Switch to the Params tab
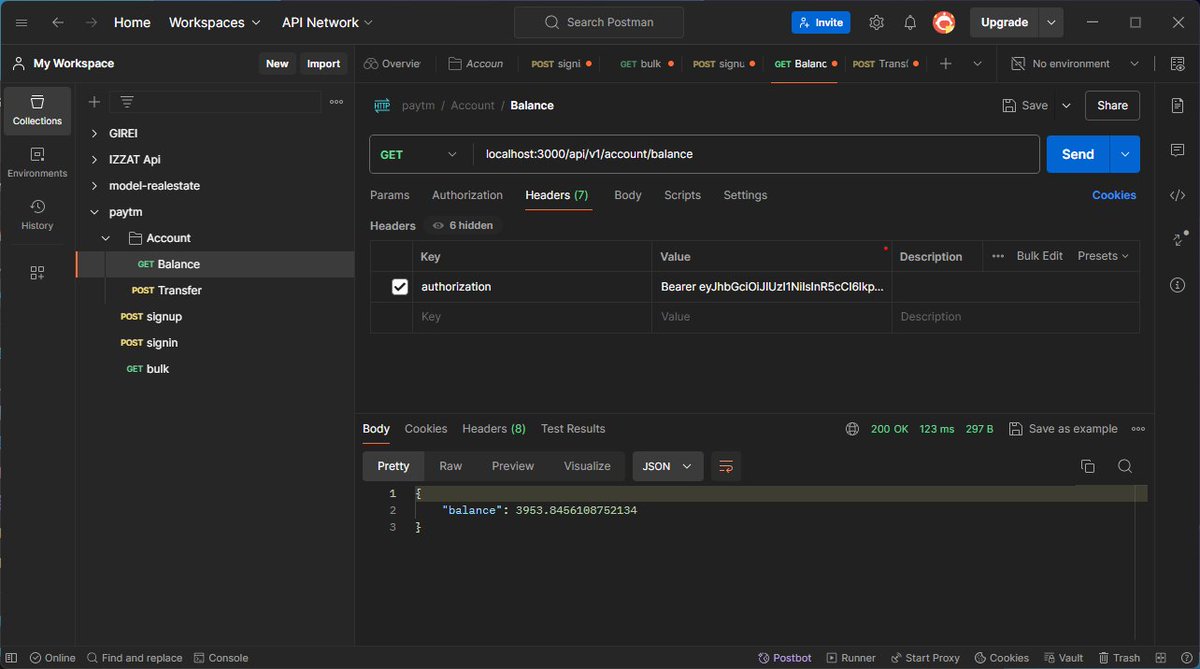The width and height of the screenshot is (1200, 669). click(390, 195)
